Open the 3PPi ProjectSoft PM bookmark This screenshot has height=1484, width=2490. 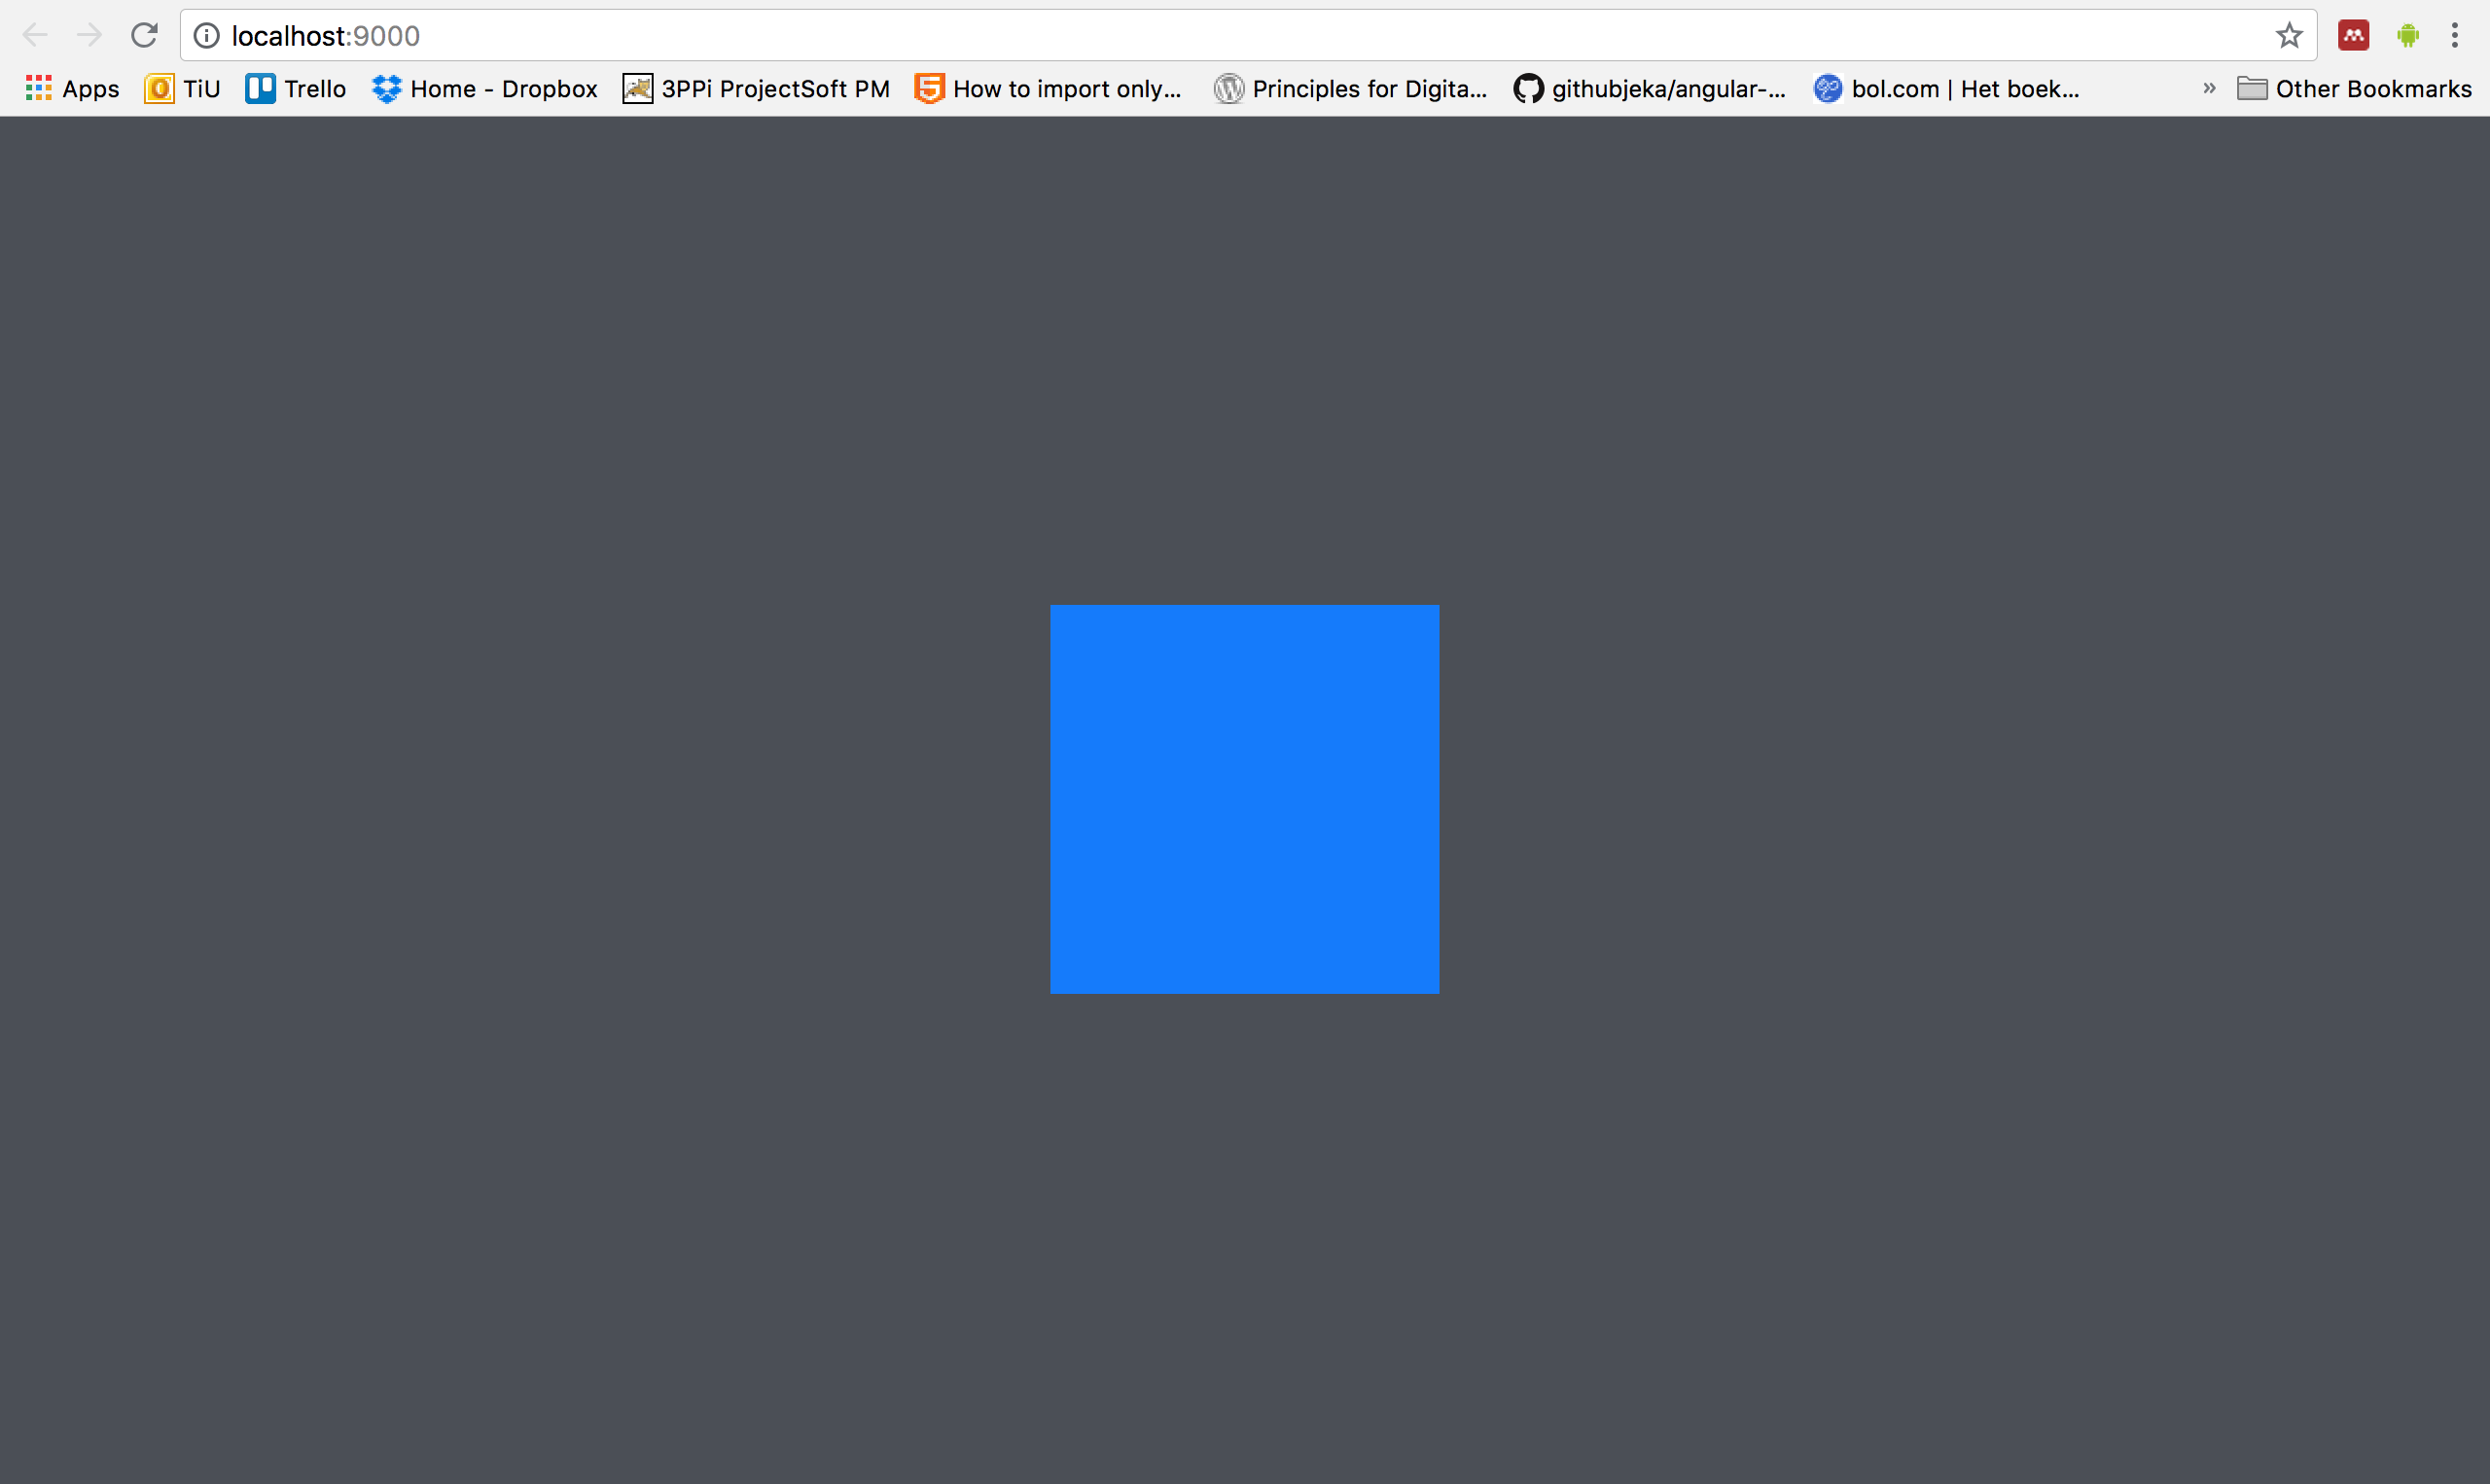[756, 89]
